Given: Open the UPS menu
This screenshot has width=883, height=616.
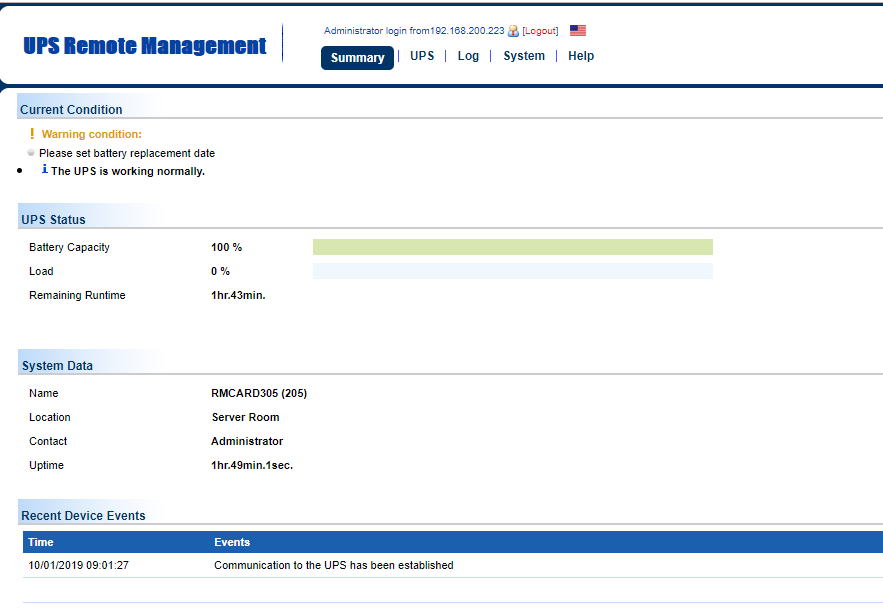Looking at the screenshot, I should 422,56.
